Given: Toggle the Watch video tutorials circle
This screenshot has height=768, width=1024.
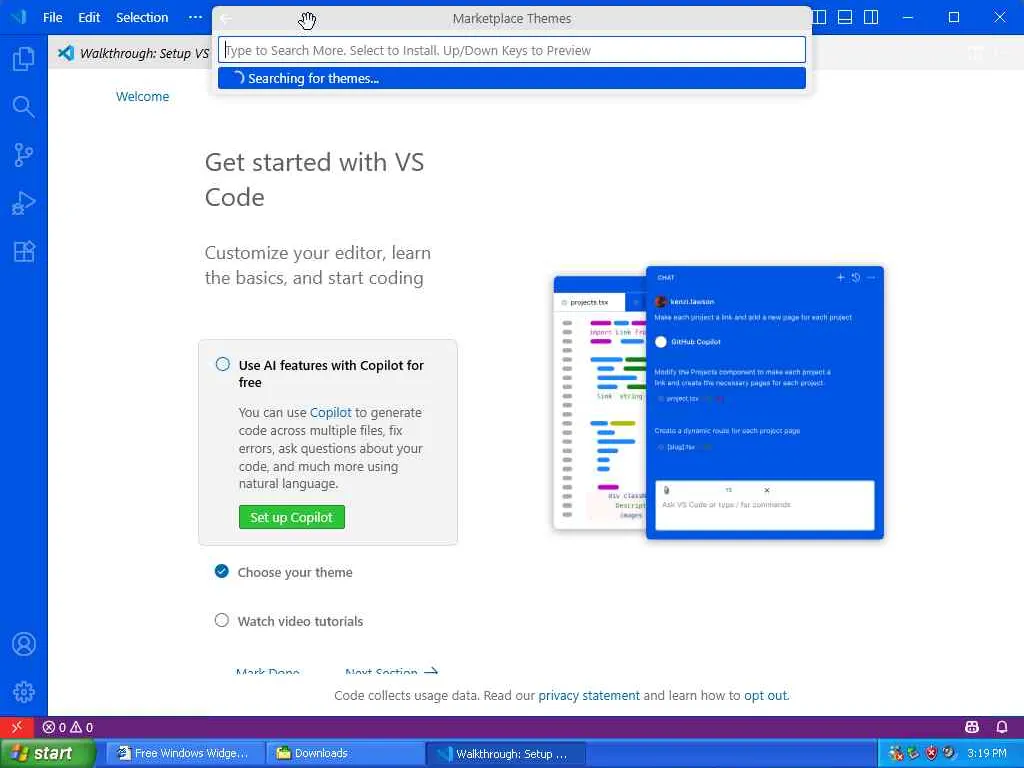Looking at the screenshot, I should coord(222,620).
